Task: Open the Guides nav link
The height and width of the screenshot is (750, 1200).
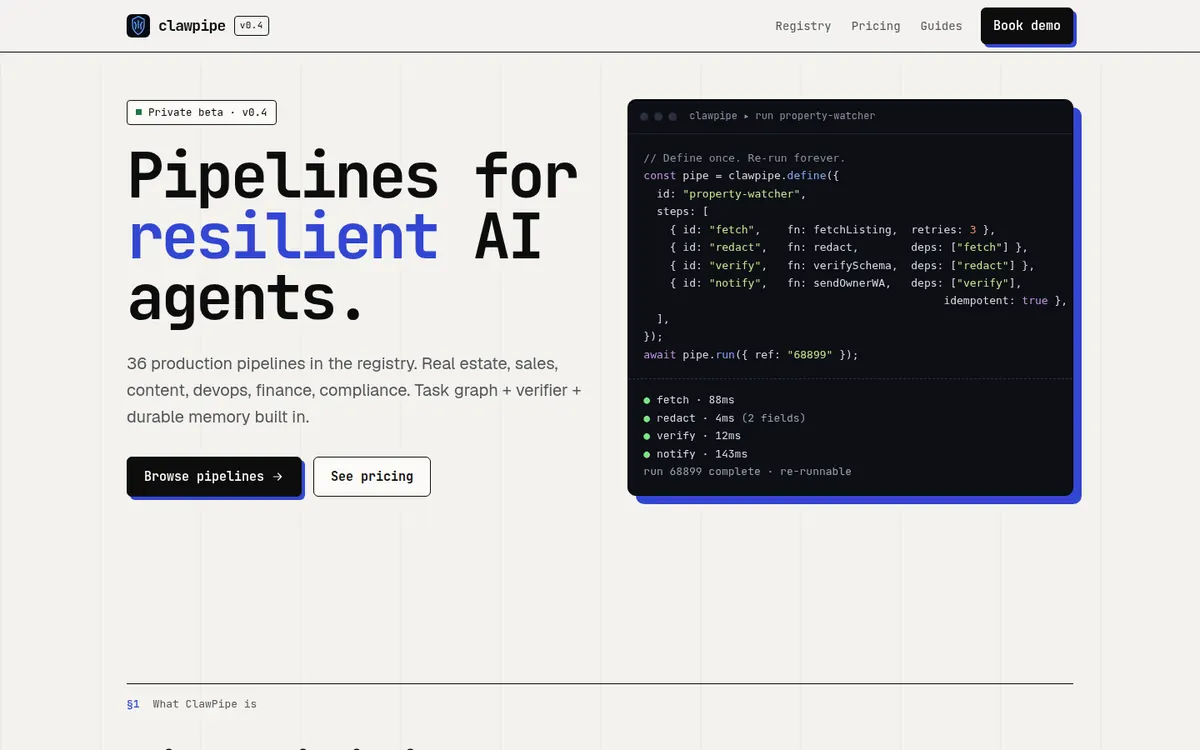Action: click(941, 26)
